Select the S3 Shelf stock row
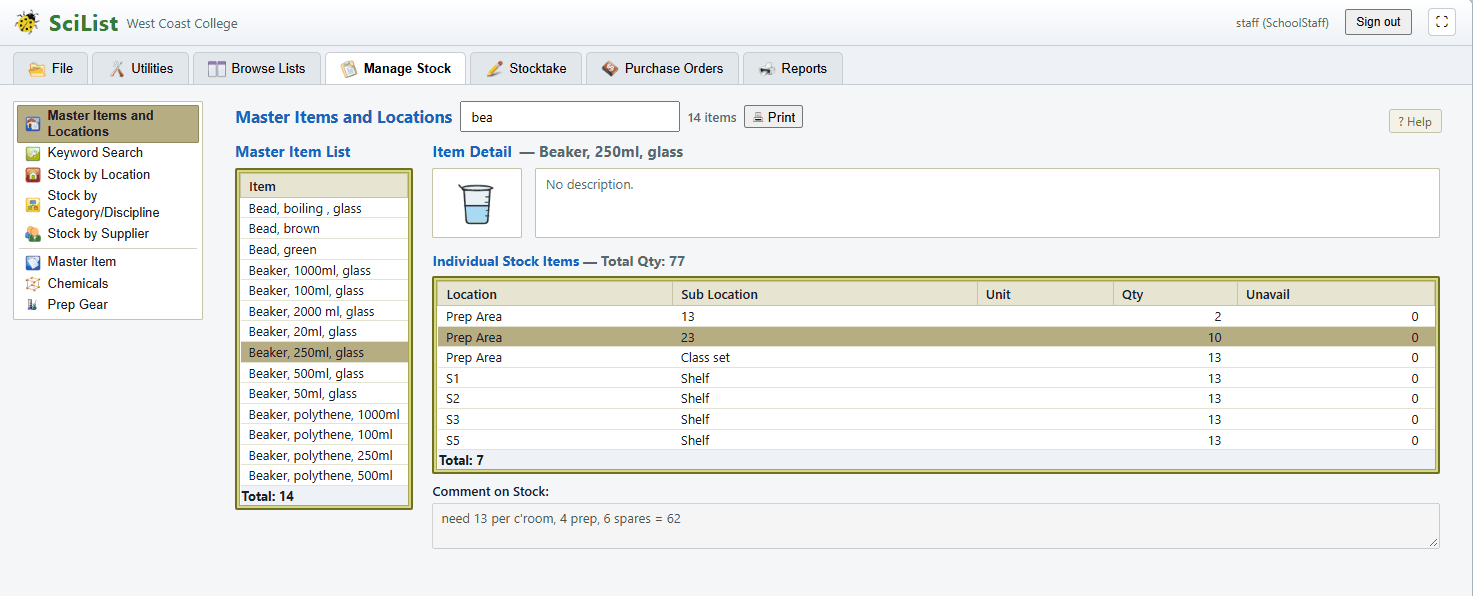The height and width of the screenshot is (596, 1473). (x=936, y=419)
